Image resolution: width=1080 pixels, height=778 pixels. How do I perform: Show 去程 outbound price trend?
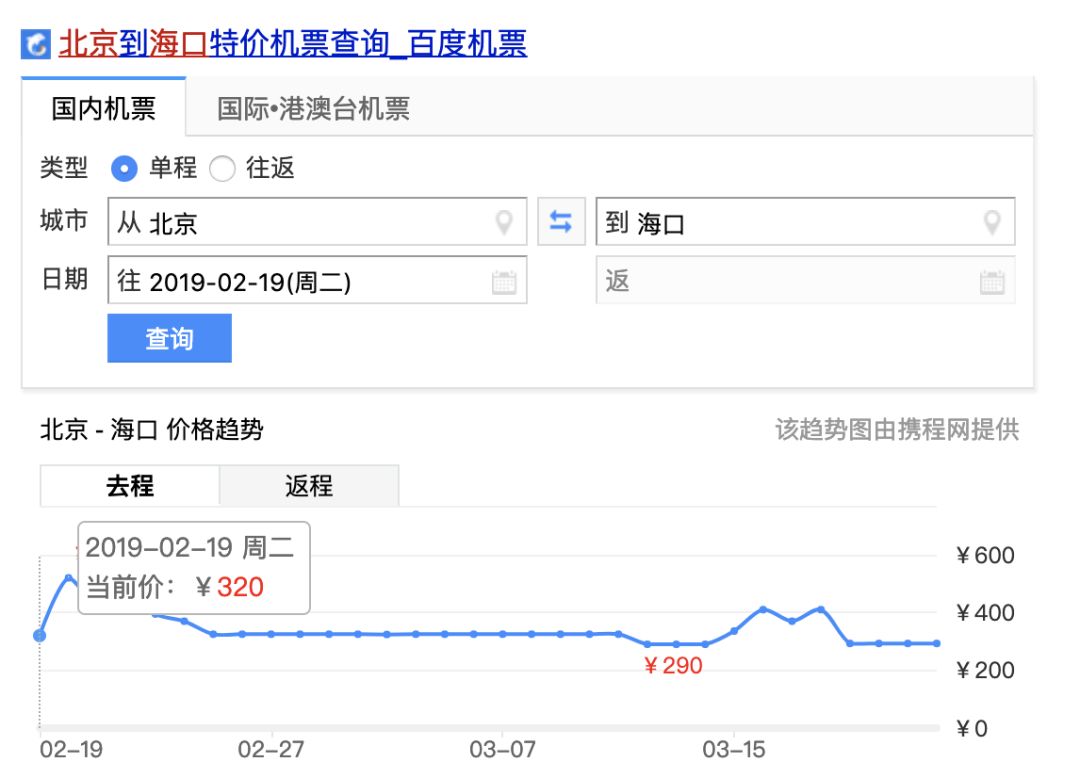pos(130,486)
